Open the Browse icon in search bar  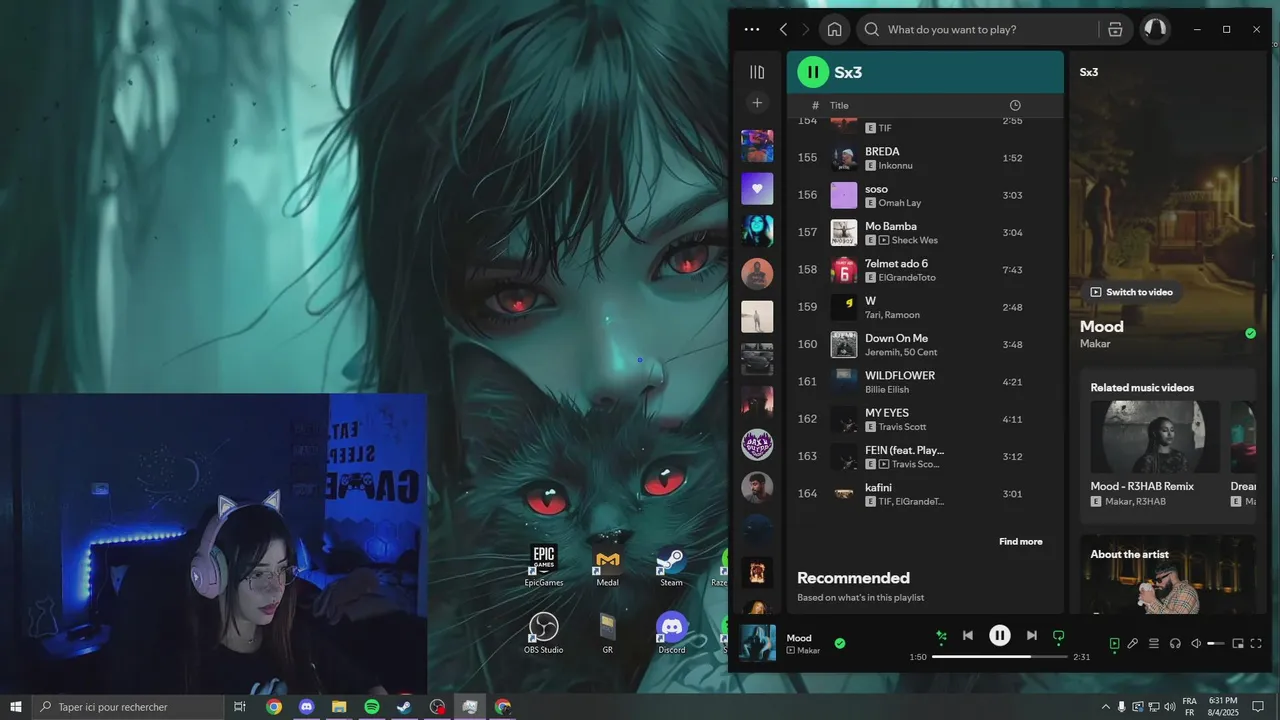point(1115,29)
